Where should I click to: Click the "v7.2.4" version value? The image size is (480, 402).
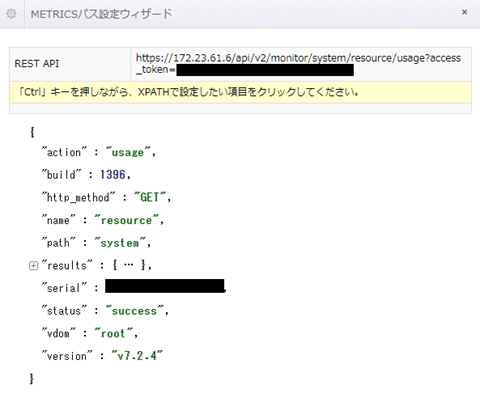[137, 356]
